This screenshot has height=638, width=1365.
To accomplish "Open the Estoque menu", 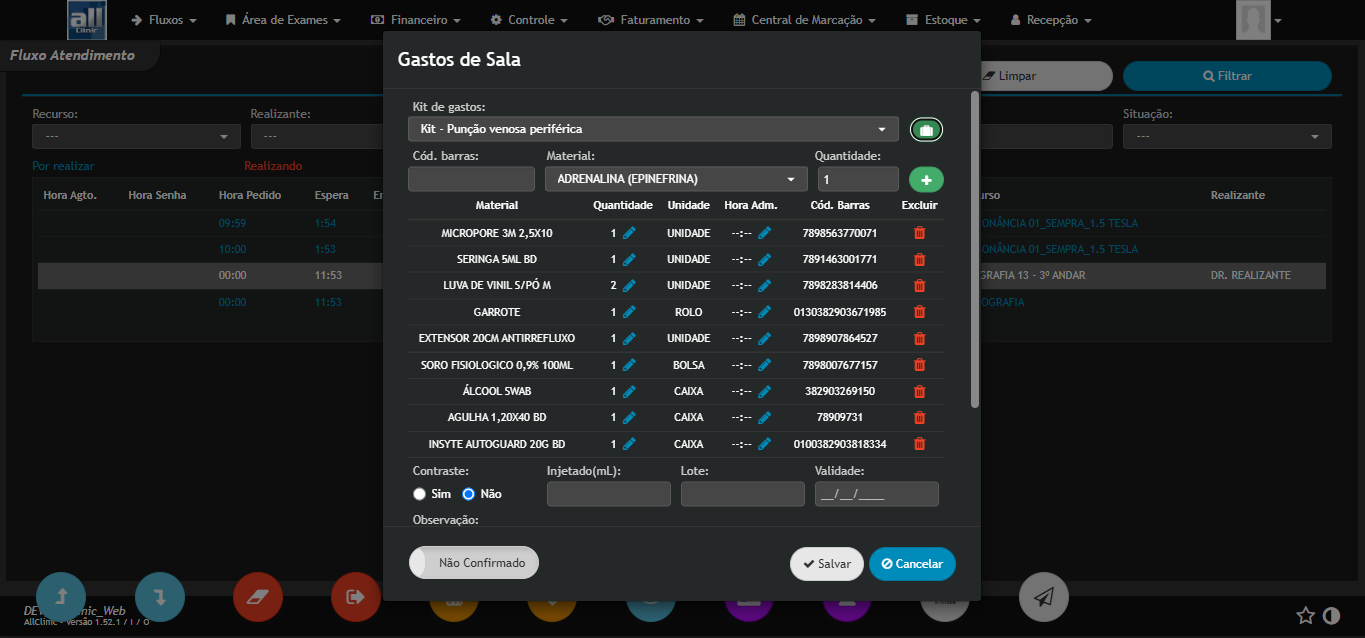I will click(941, 18).
